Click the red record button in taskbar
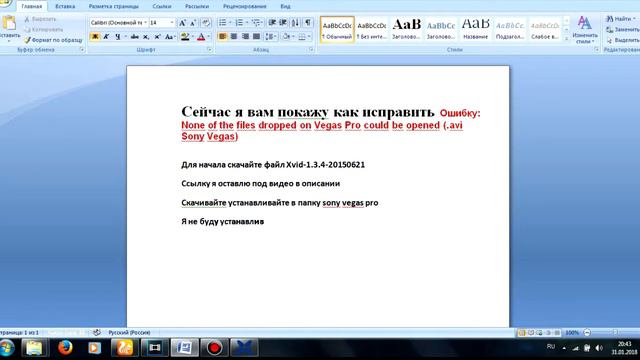This screenshot has height=360, width=640. click(x=214, y=348)
